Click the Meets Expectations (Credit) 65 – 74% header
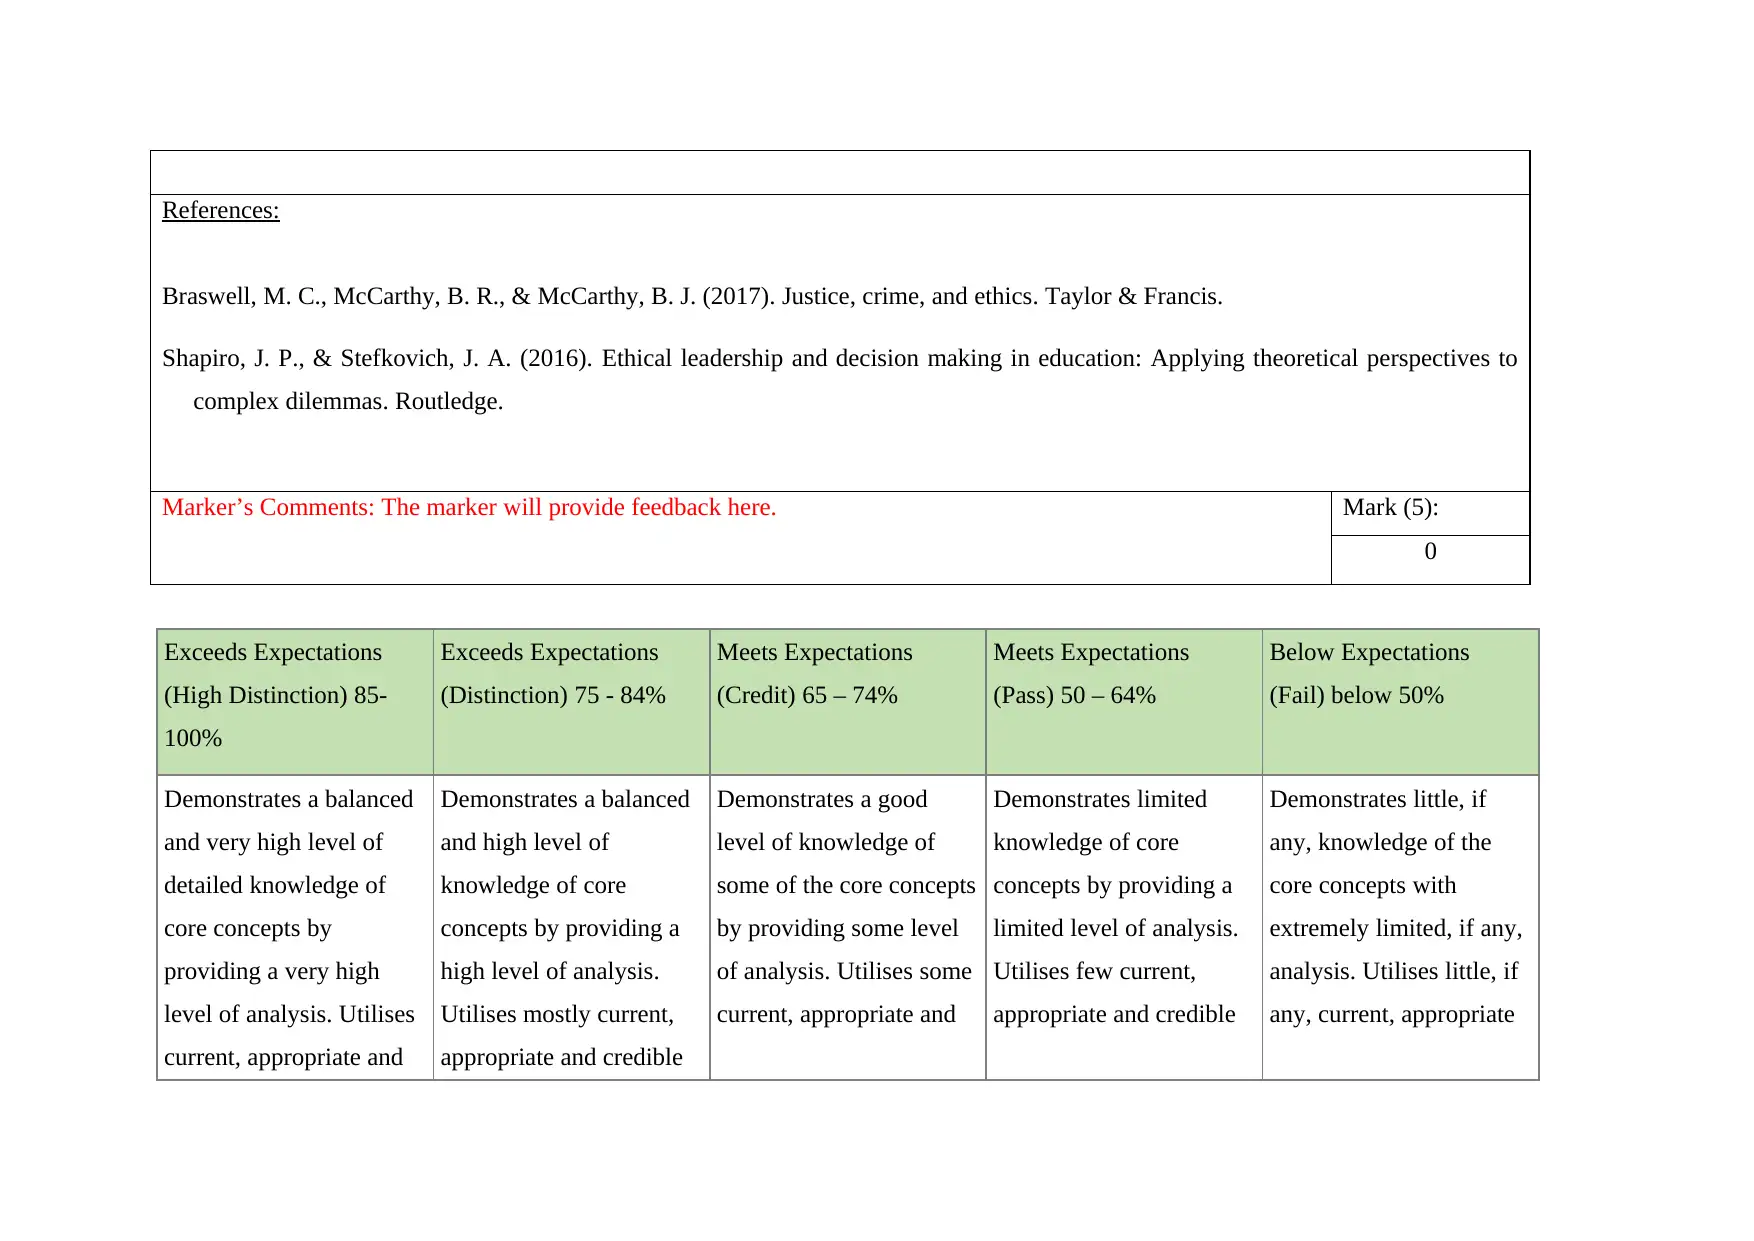 (848, 702)
